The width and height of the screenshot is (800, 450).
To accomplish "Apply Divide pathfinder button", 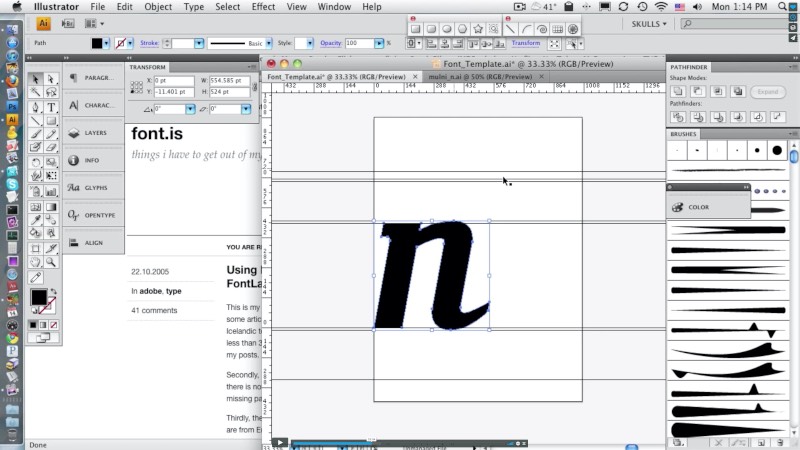I will [678, 117].
